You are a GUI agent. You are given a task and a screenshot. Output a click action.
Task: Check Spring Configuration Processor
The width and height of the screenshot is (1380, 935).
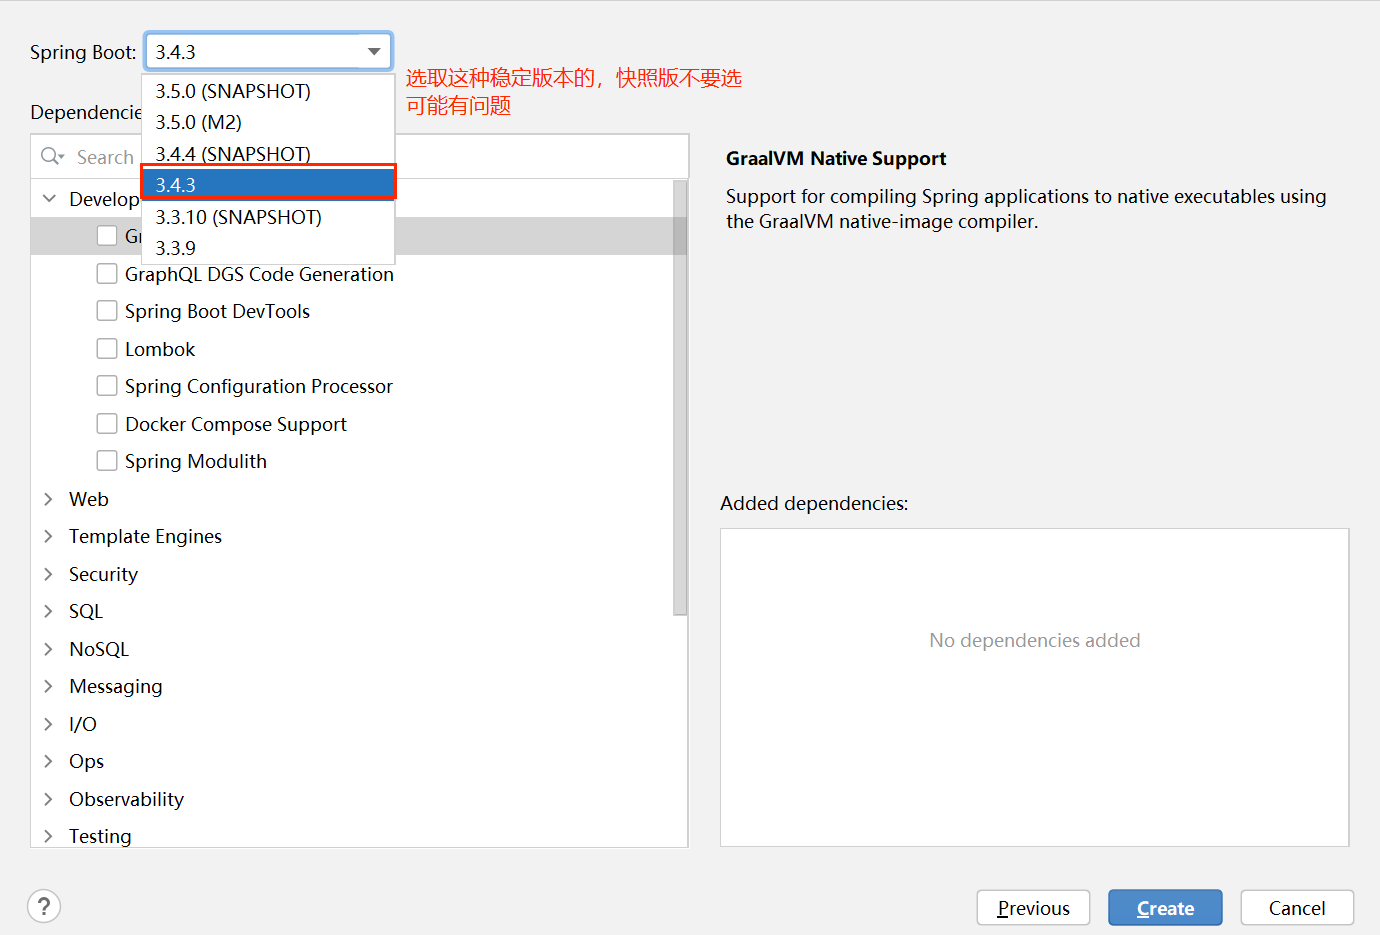tap(107, 386)
